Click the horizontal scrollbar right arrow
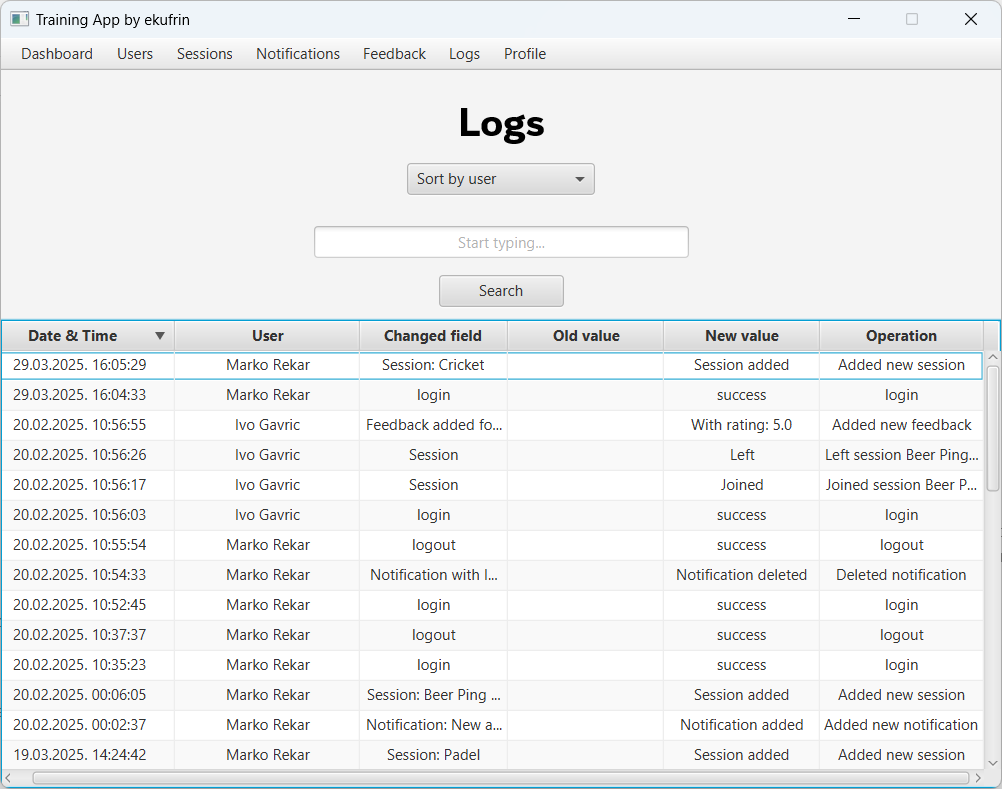This screenshot has height=789, width=1002. pos(978,778)
